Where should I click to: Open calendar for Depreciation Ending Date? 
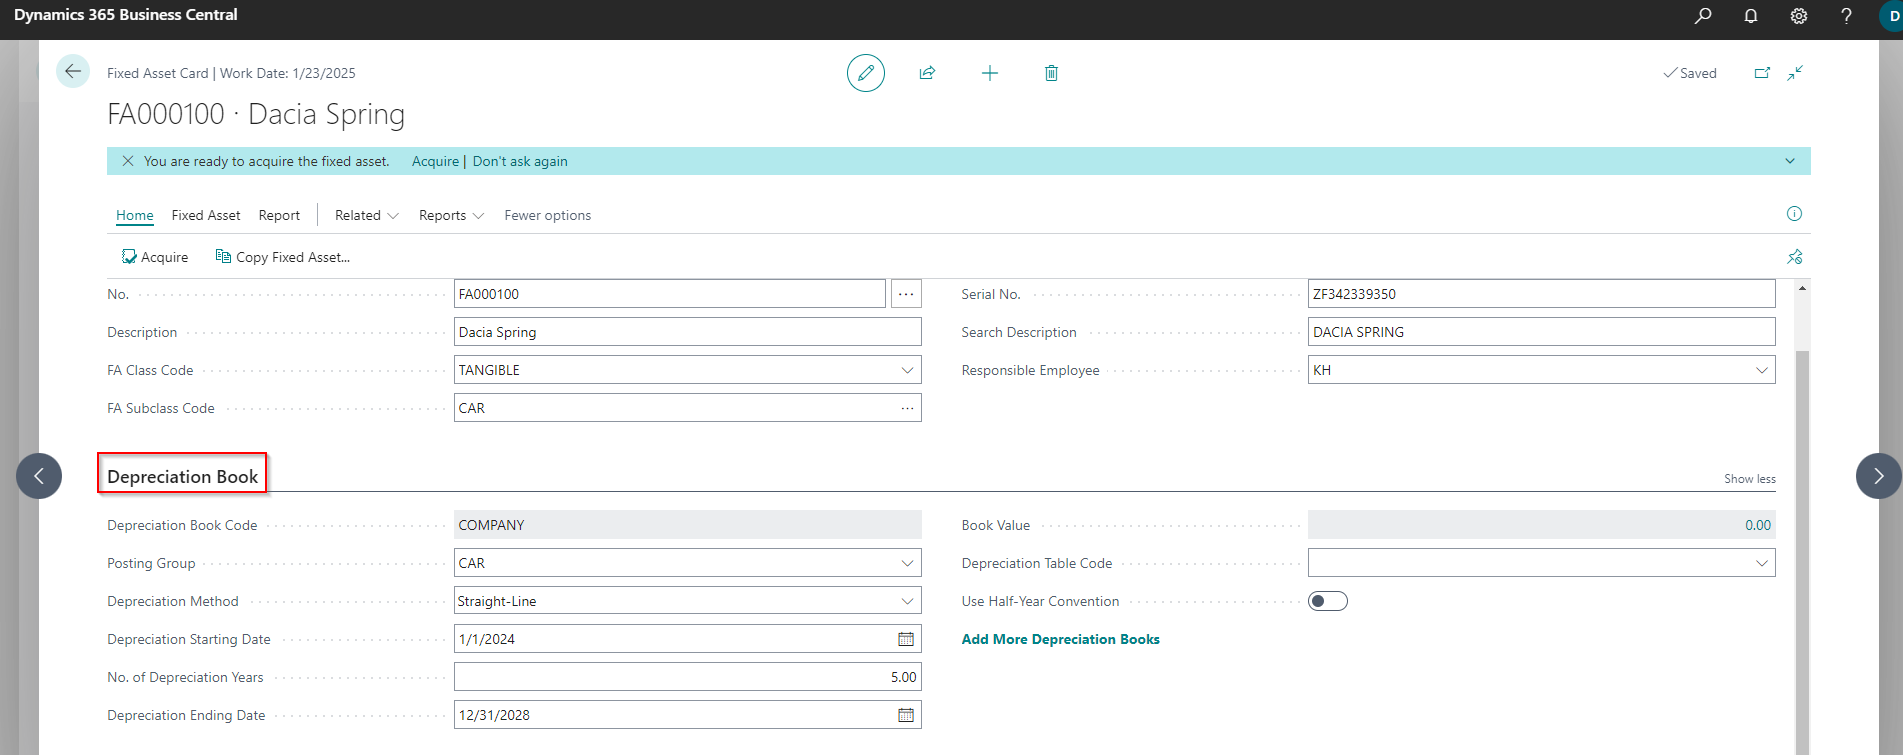906,715
